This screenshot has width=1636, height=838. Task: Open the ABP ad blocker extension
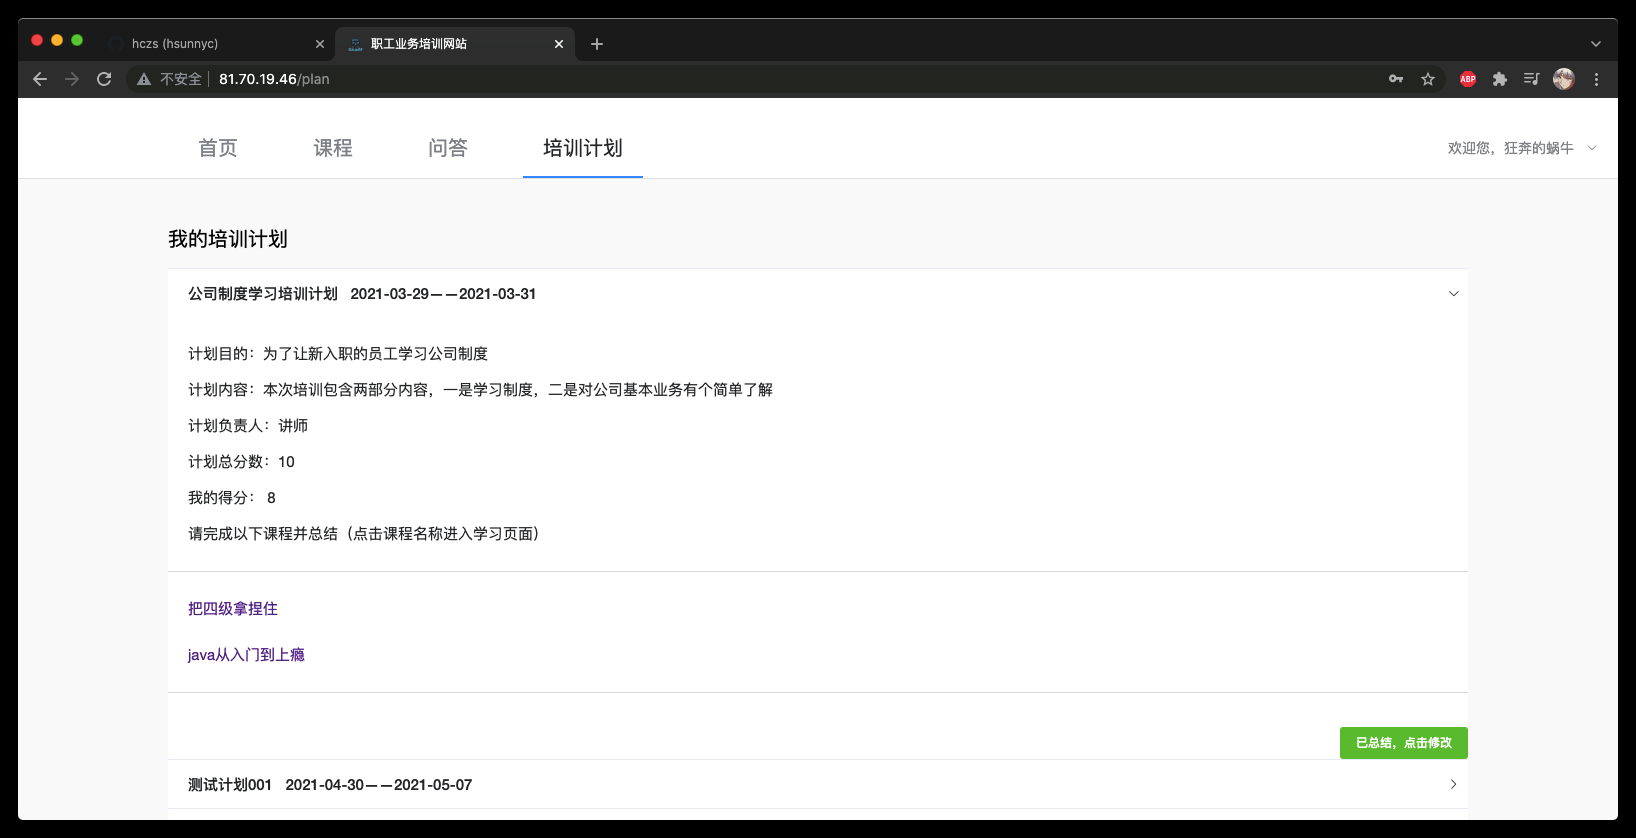point(1468,79)
